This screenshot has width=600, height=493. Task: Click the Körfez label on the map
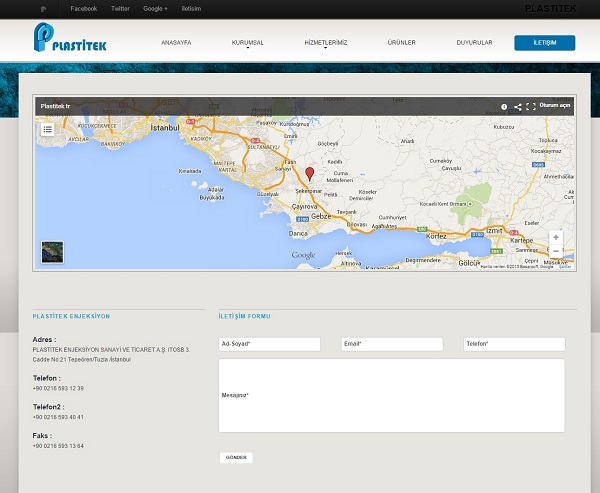click(x=436, y=236)
